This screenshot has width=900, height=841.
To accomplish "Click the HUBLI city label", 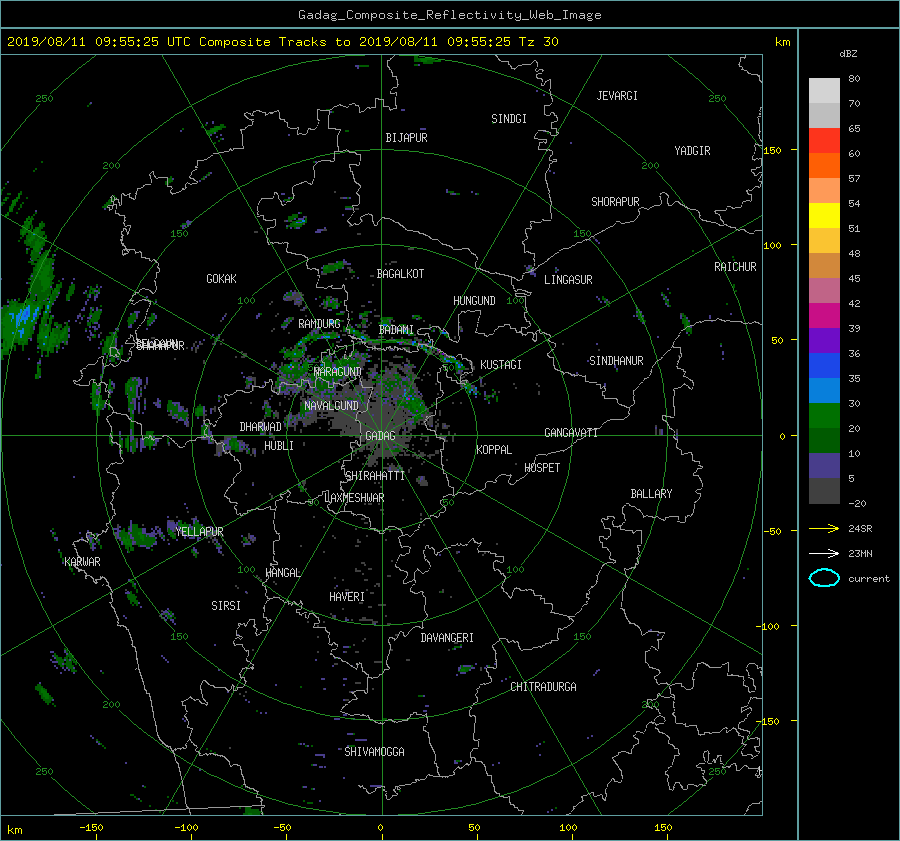I will (x=279, y=446).
